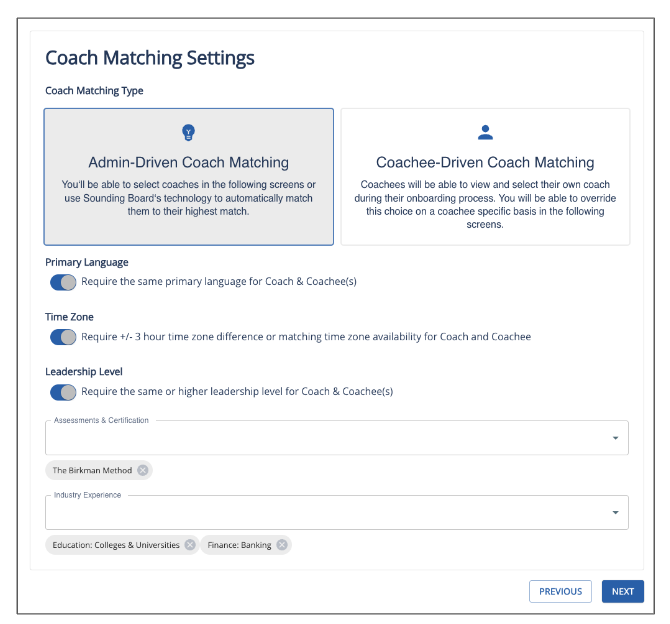
Task: Remove The Birkman Method chip
Action: click(x=143, y=470)
